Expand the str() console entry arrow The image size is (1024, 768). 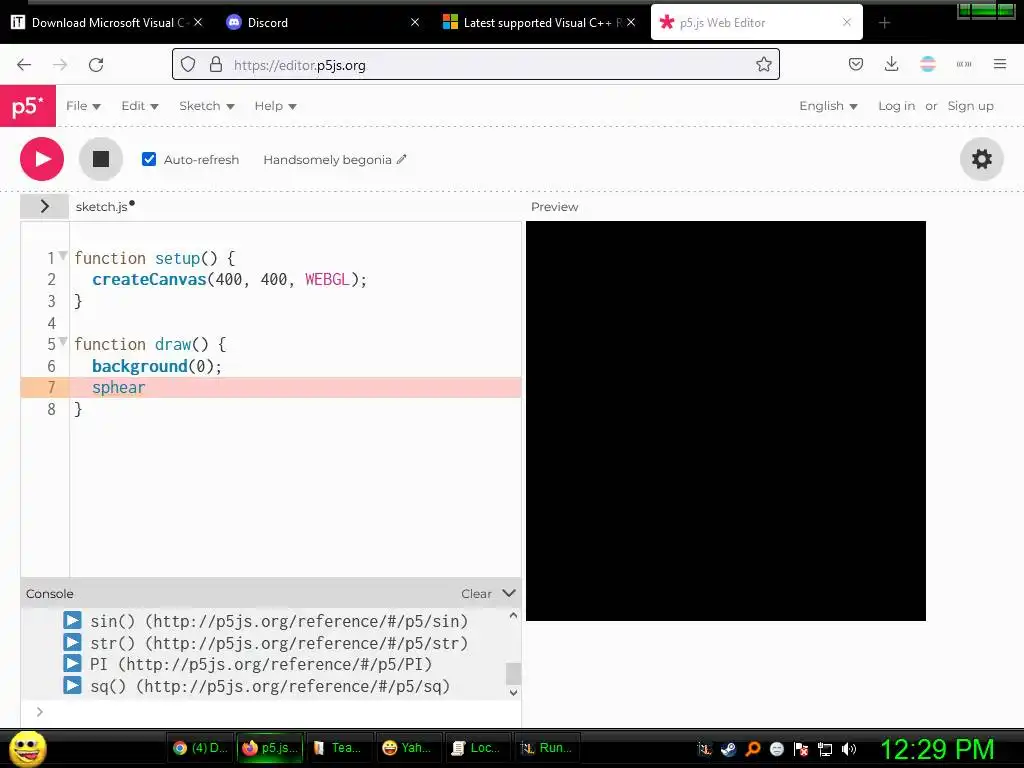(72, 643)
